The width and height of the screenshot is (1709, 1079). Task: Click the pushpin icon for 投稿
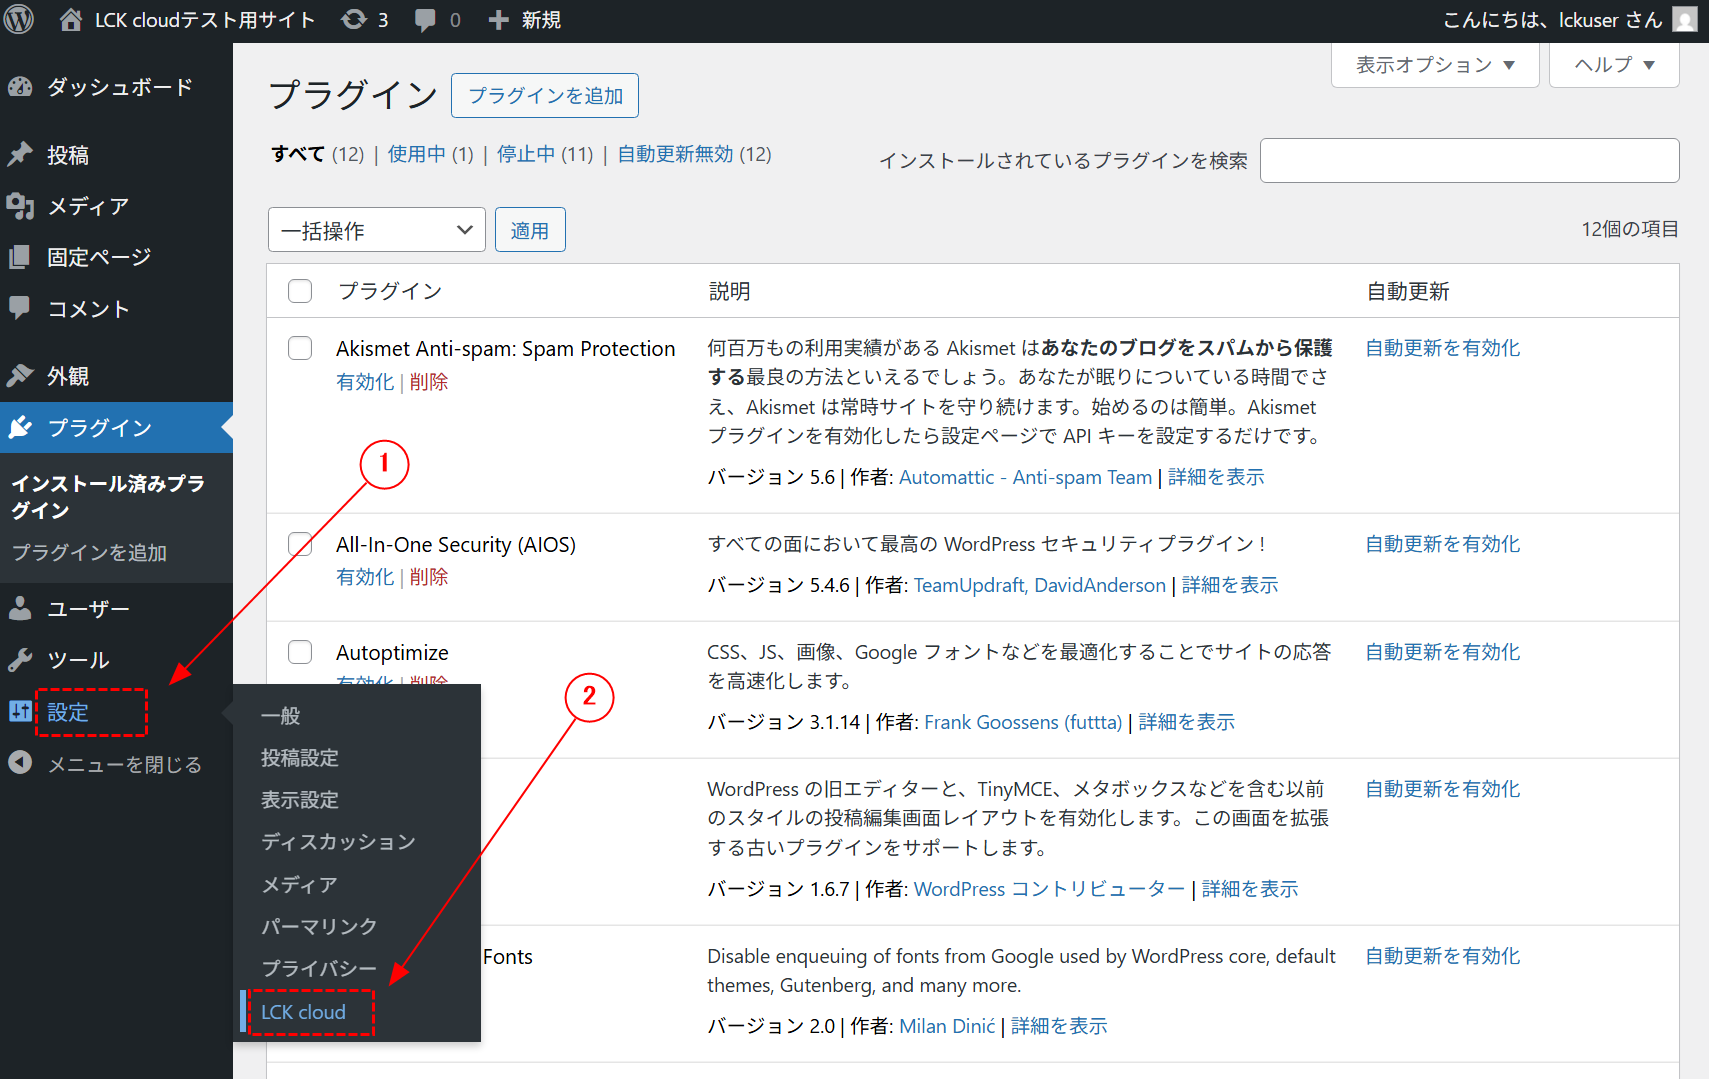[20, 155]
